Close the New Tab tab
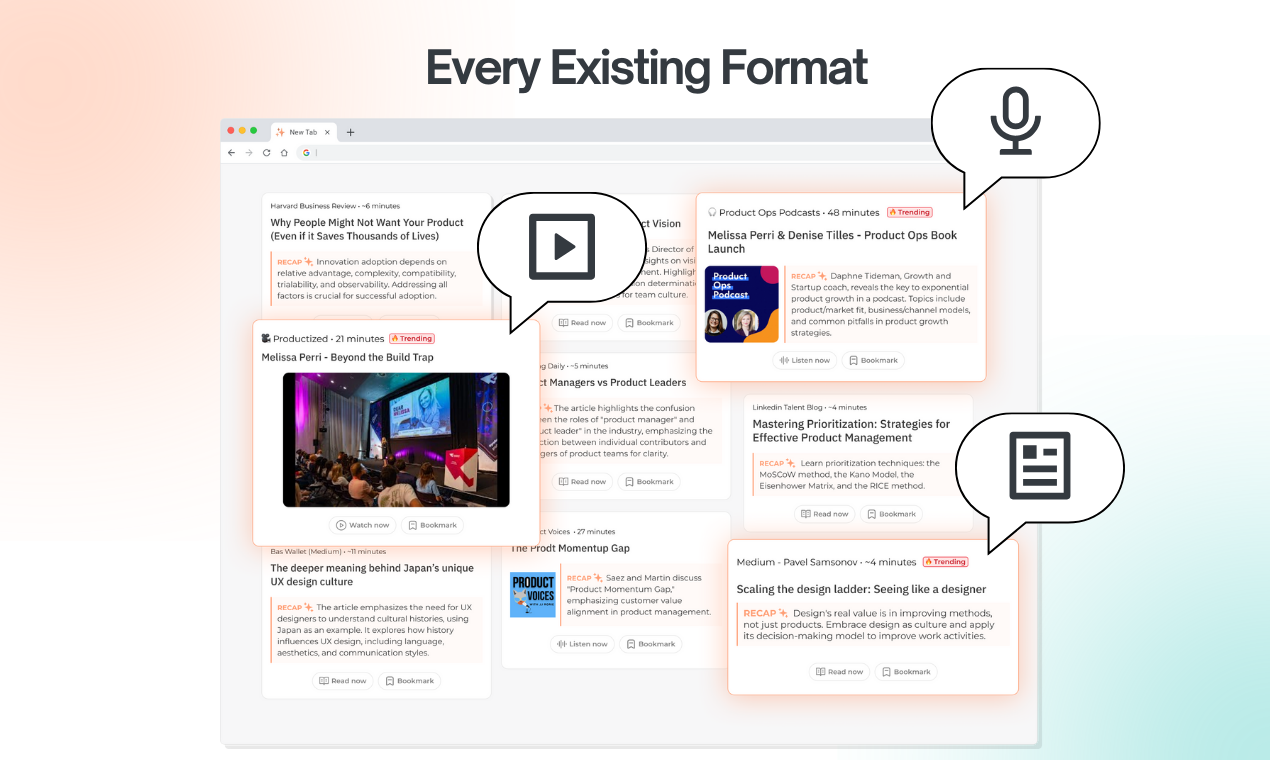This screenshot has width=1270, height=760. [327, 132]
